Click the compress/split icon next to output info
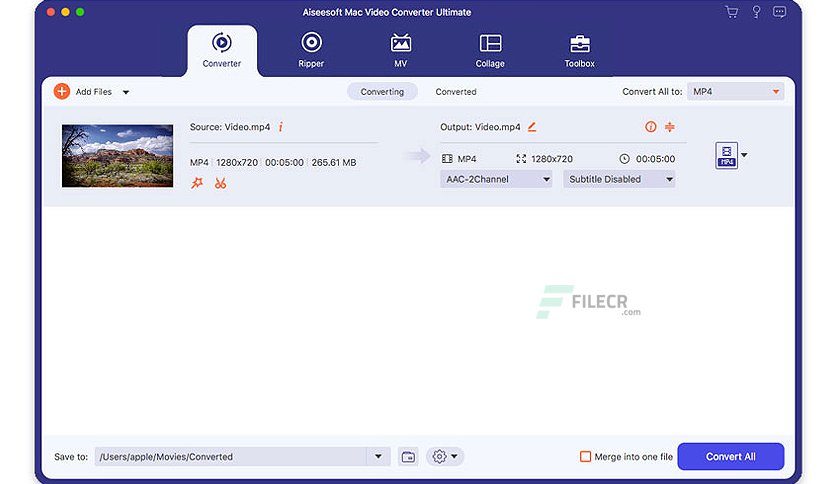 pos(670,126)
